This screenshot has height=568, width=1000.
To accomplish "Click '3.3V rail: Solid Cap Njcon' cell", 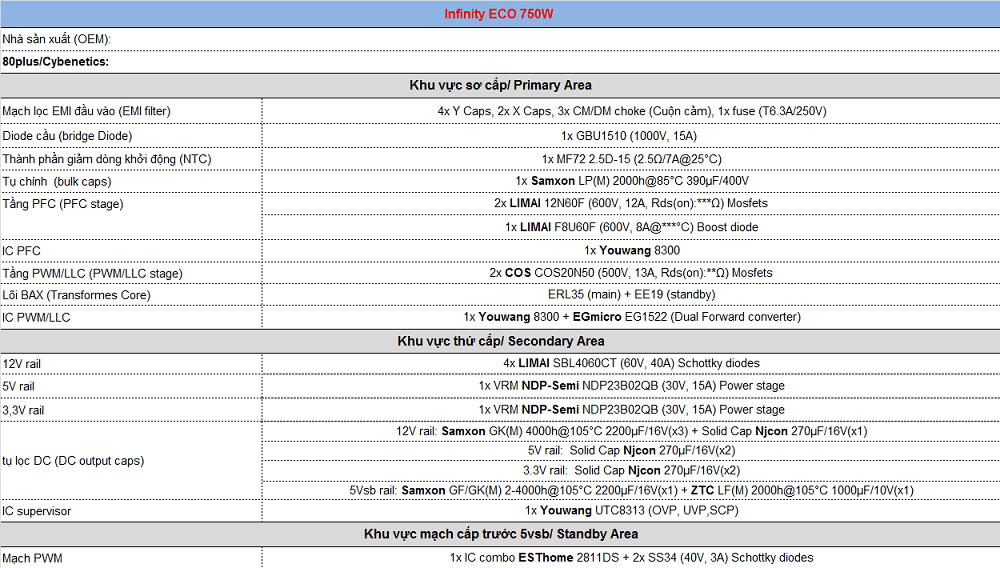I will [631, 470].
